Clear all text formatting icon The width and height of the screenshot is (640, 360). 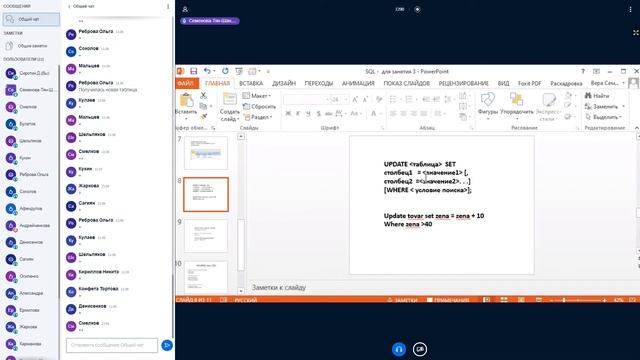379,99
